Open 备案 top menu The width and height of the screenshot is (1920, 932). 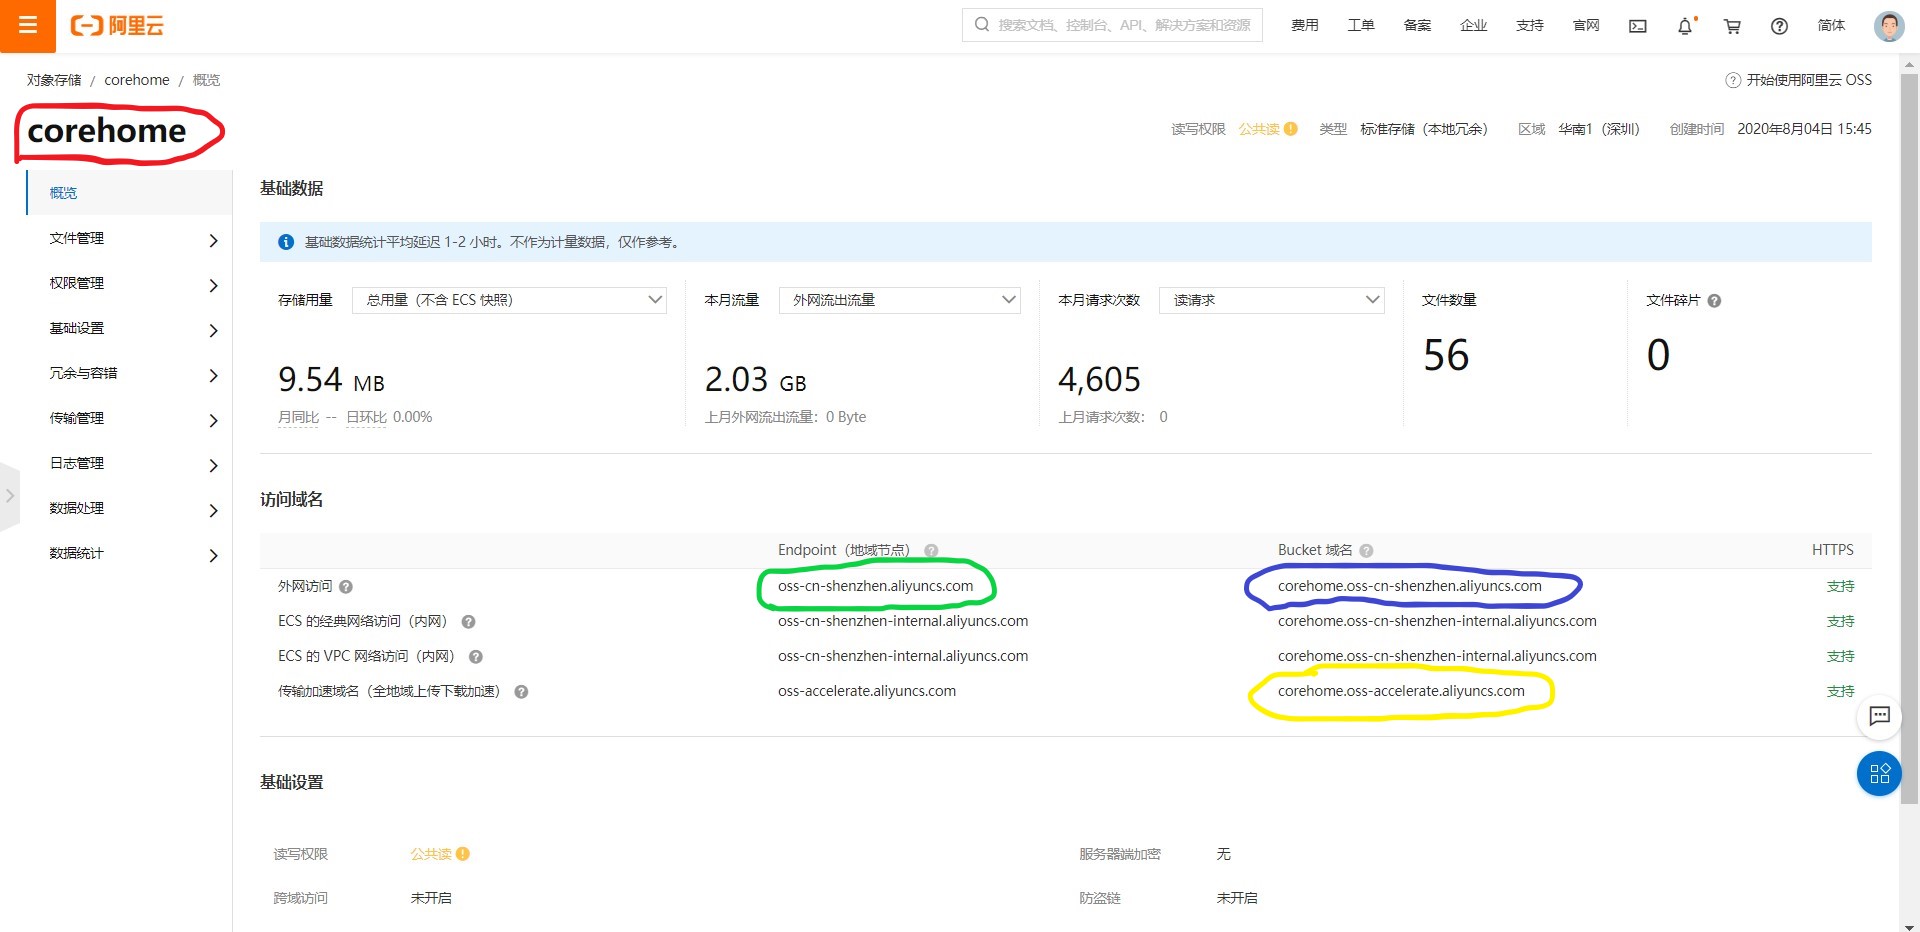[1417, 26]
